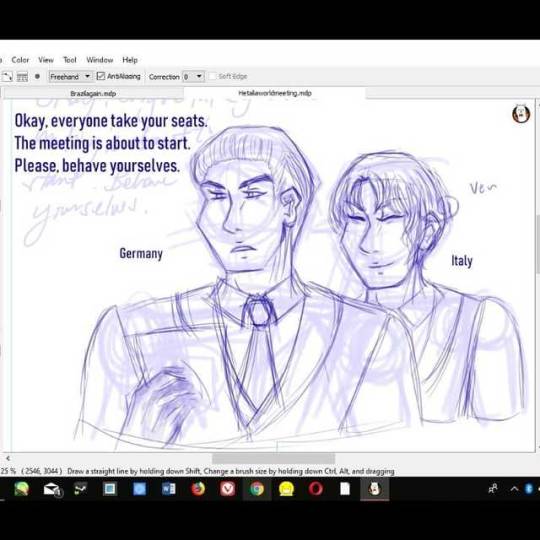Screen dimensions: 540x540
Task: Open the Help menu
Action: [x=130, y=60]
